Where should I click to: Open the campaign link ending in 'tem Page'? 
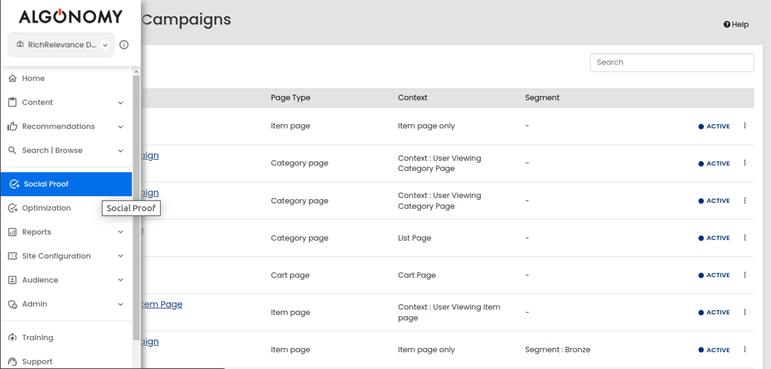click(x=162, y=304)
